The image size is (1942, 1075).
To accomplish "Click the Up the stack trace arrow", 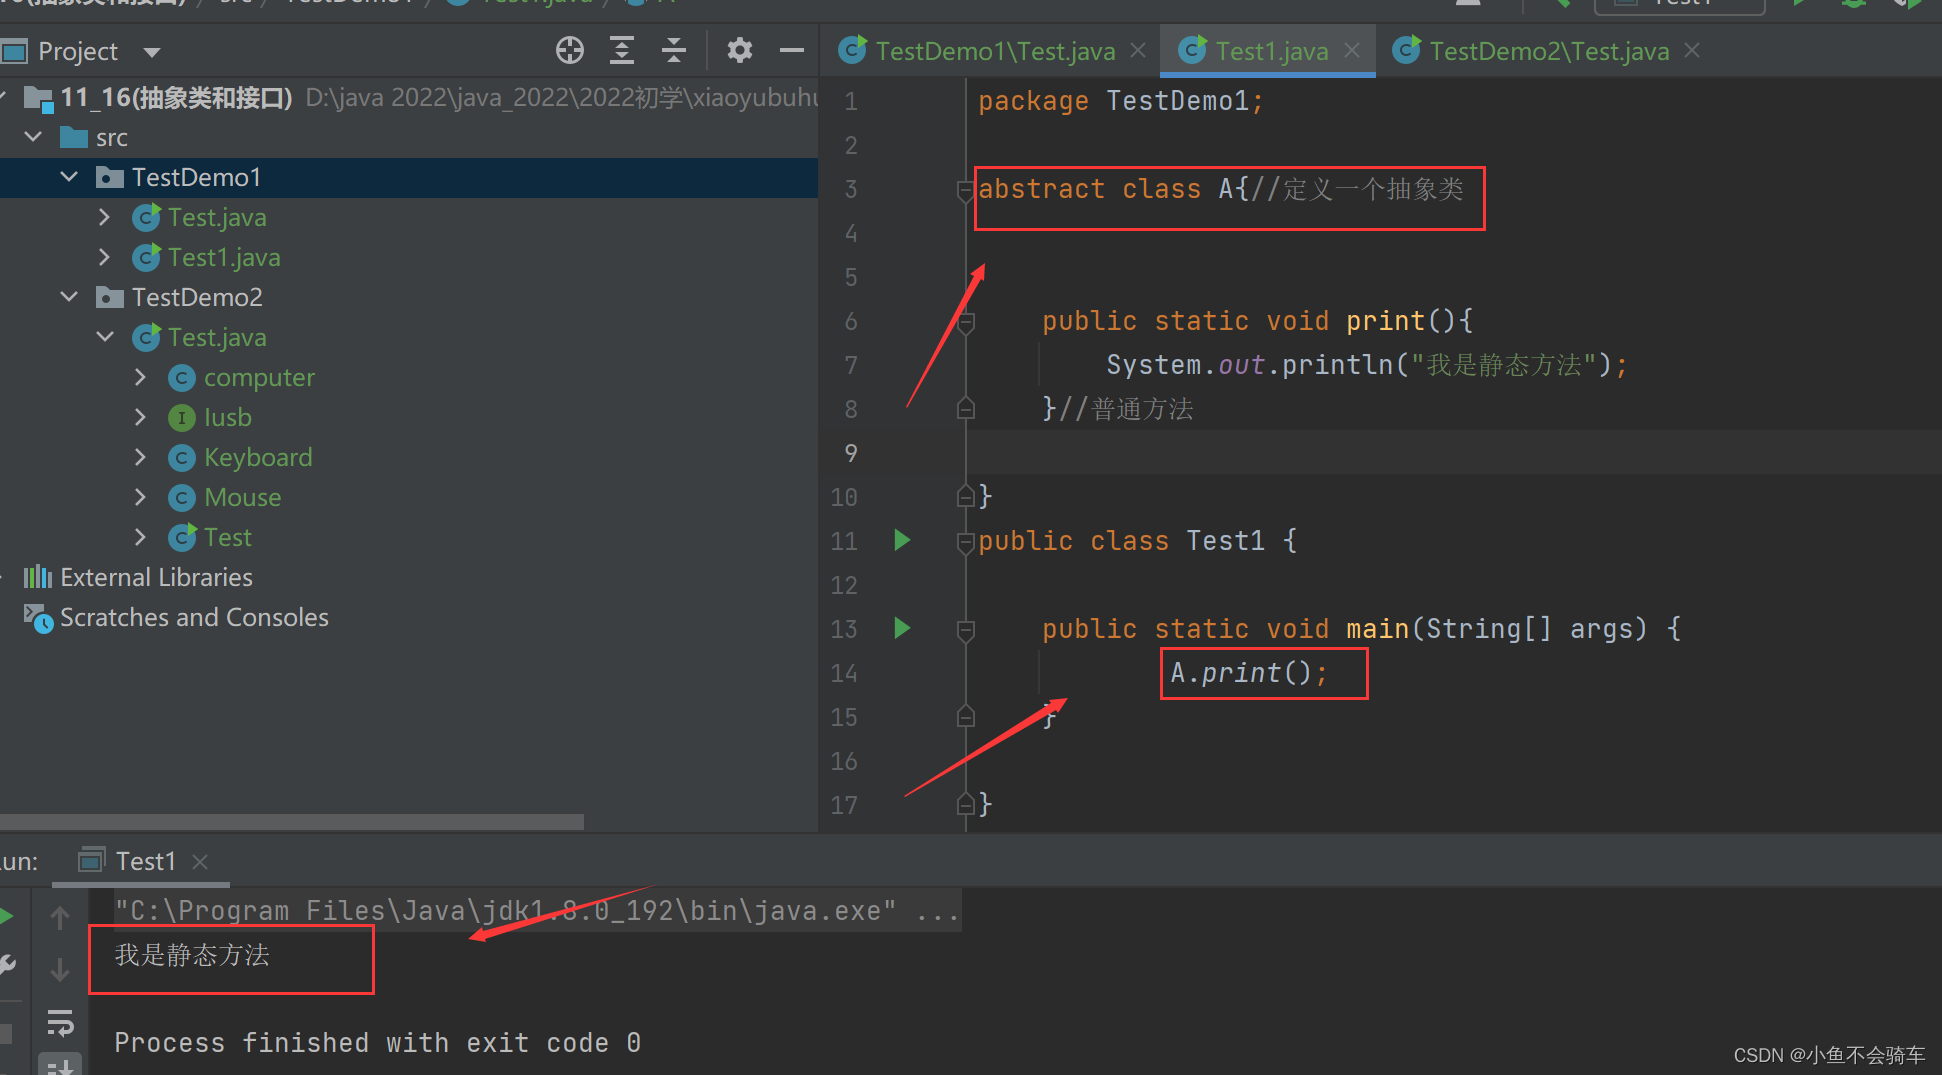I will click(x=60, y=917).
